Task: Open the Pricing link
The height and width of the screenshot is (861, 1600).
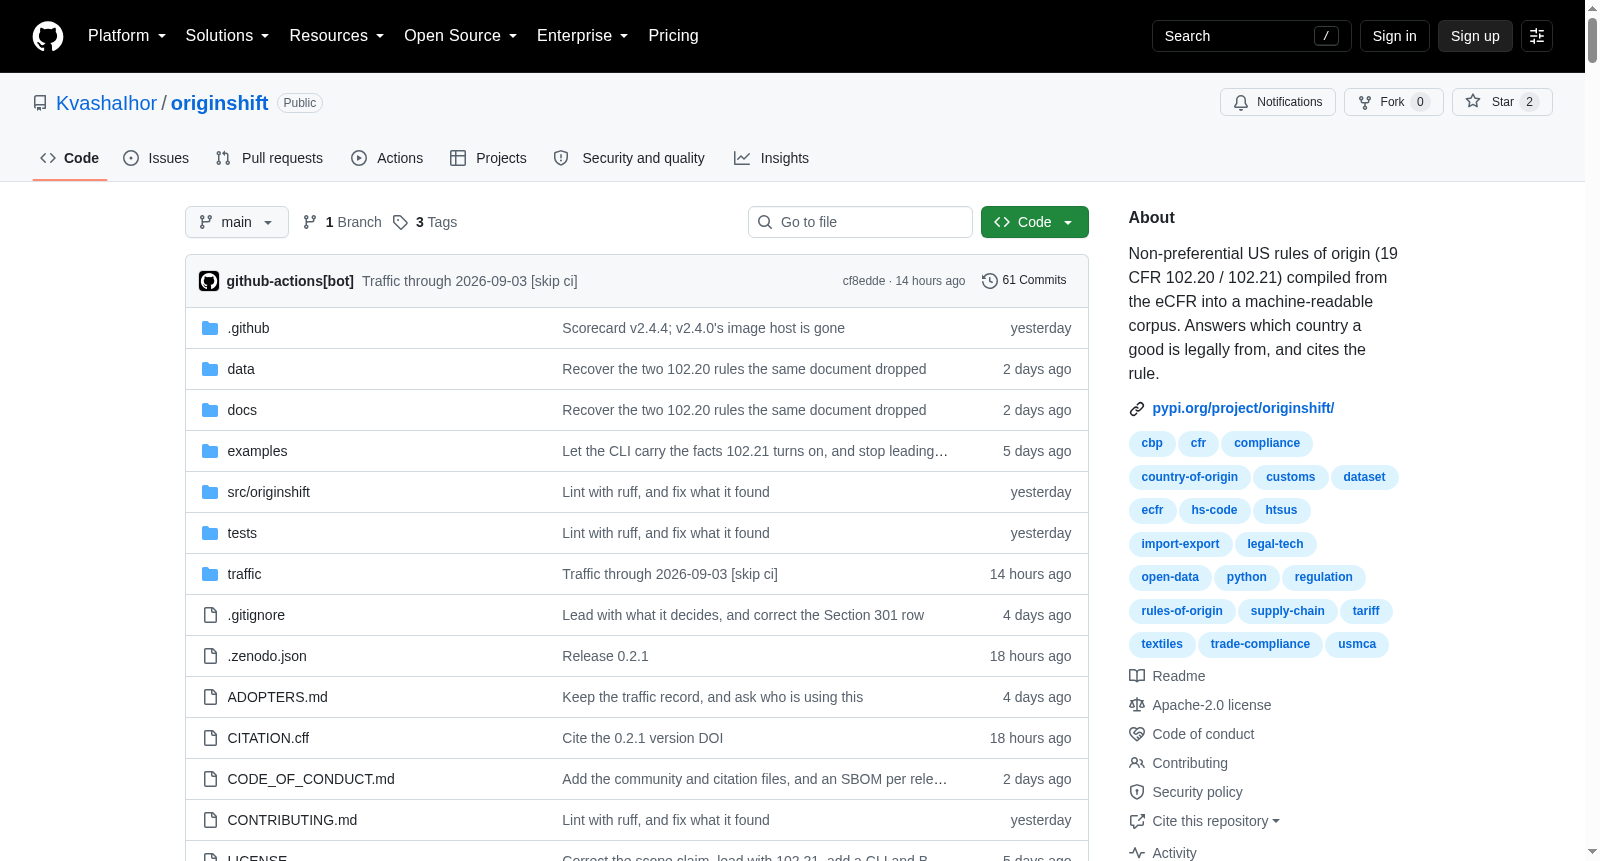Action: point(673,36)
